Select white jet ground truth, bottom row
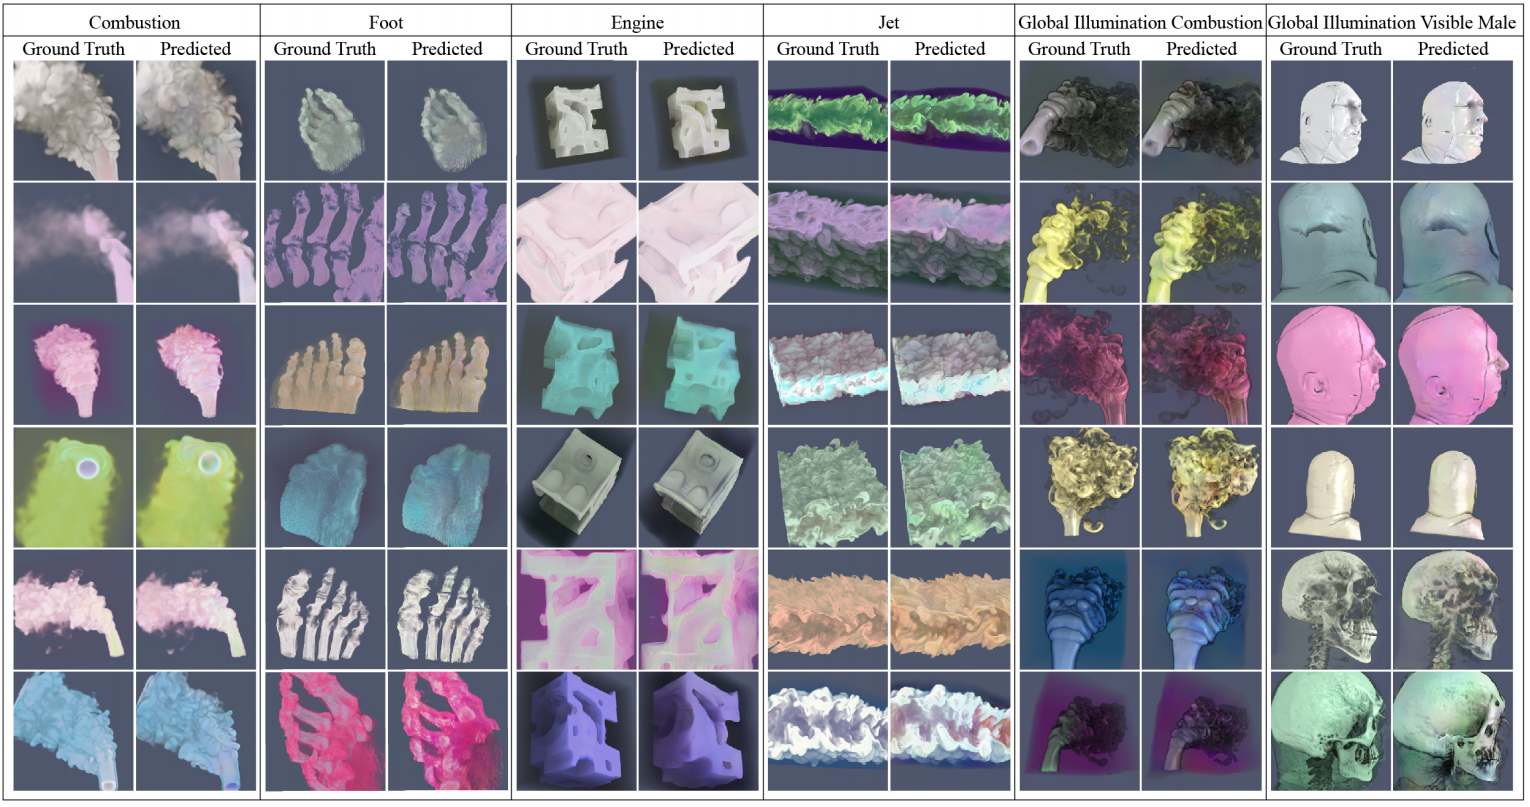 pyautogui.click(x=828, y=733)
